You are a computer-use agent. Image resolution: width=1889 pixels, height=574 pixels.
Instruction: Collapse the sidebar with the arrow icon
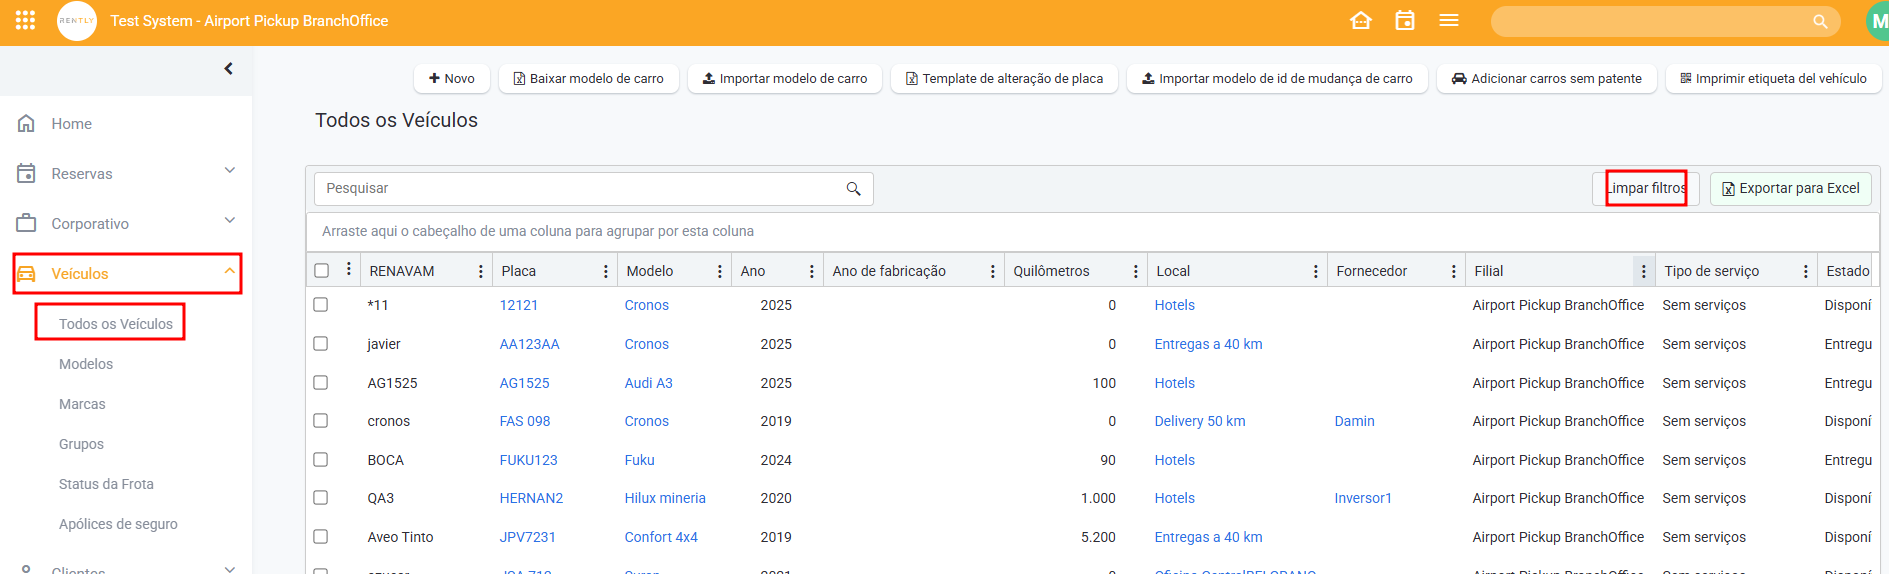point(228,69)
